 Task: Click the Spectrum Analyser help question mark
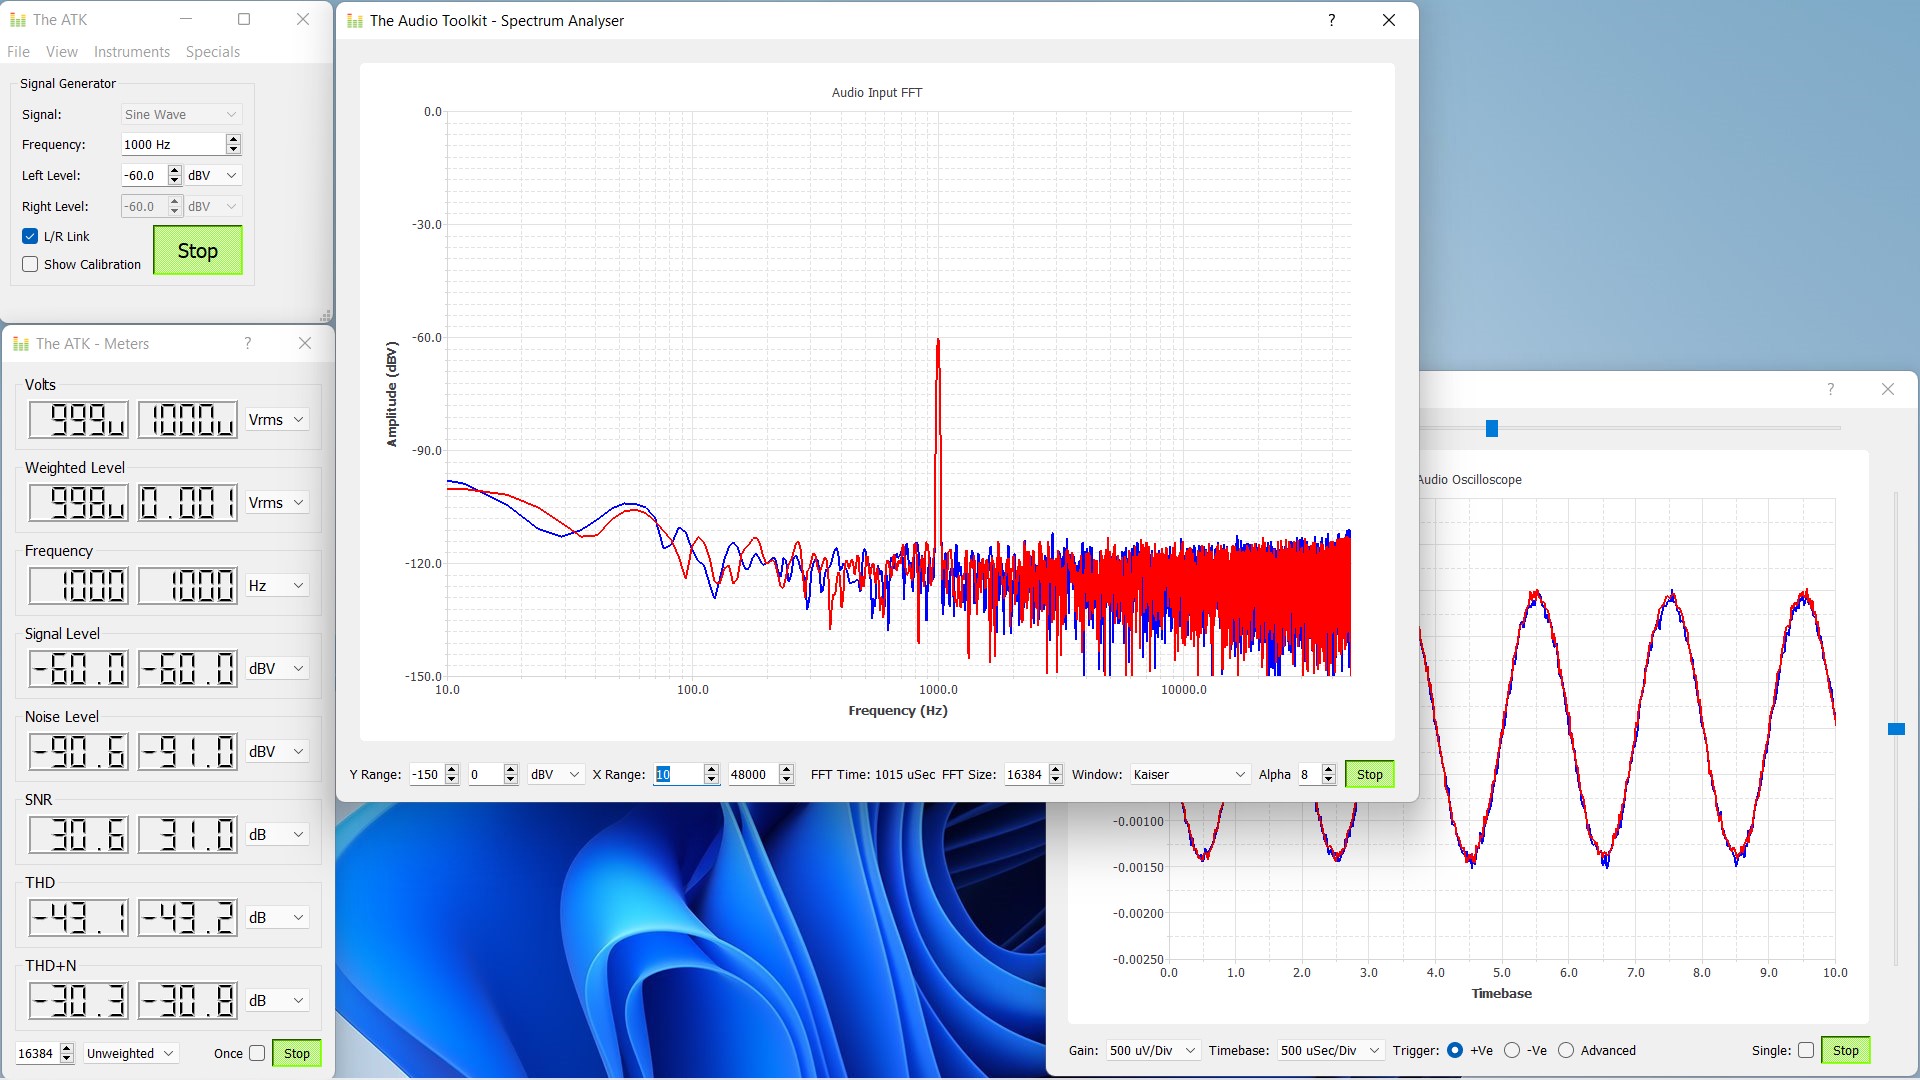tap(1331, 20)
